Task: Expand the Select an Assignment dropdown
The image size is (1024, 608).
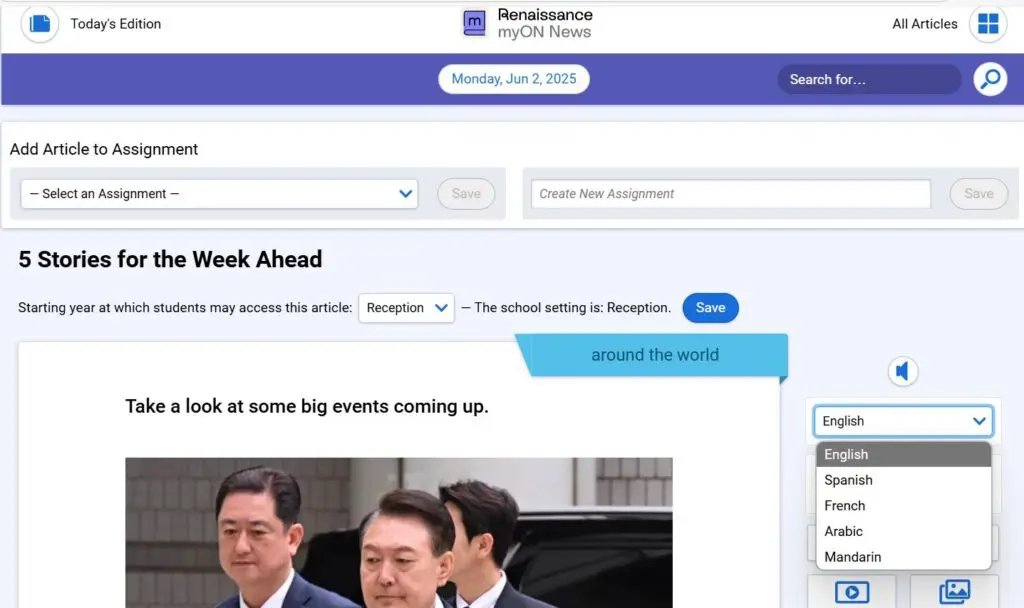Action: tap(219, 194)
